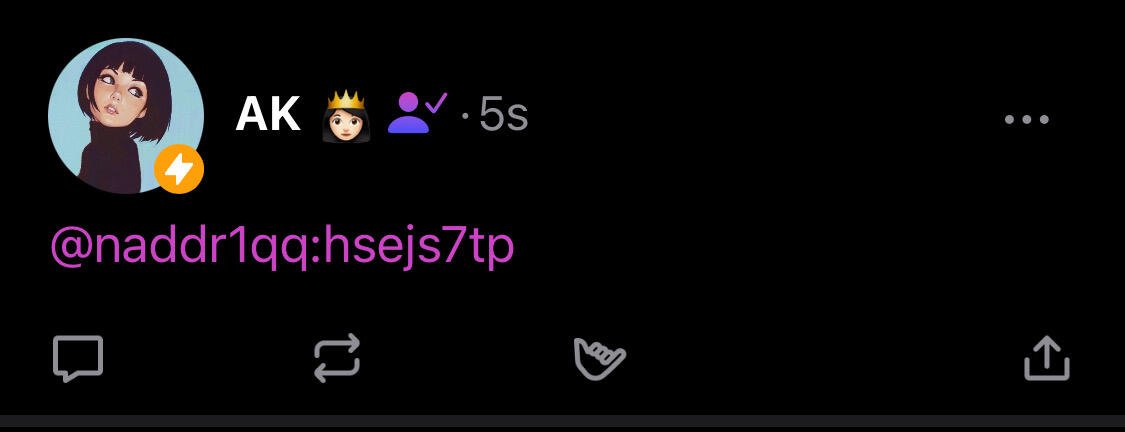Open zap option on the lightning badge
This screenshot has height=432, width=1125.
[179, 169]
